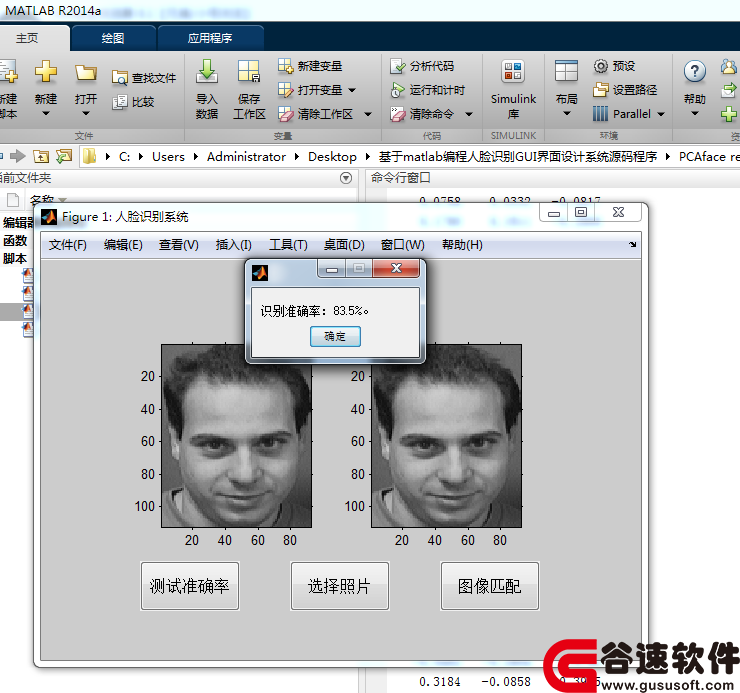Open the Current Folder panel actions dropdown
This screenshot has width=740, height=693.
346,178
